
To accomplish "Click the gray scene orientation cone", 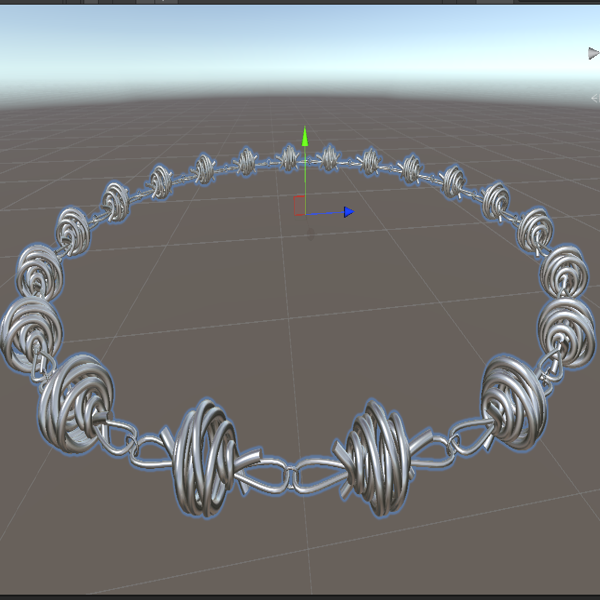I will pos(593,54).
